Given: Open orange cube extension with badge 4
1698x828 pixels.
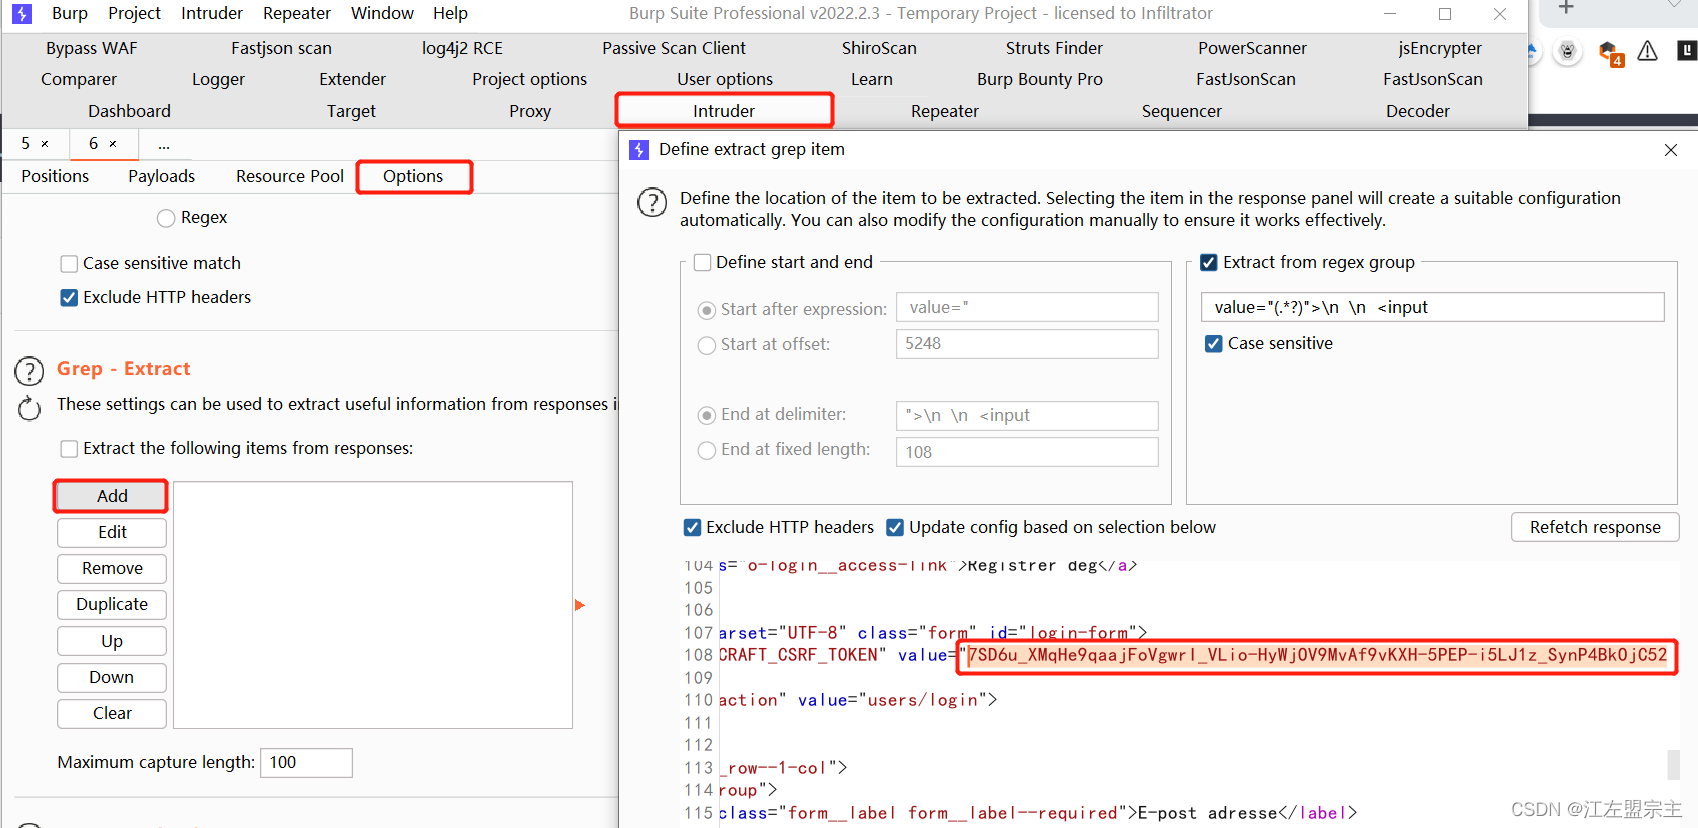Looking at the screenshot, I should coord(1610,53).
